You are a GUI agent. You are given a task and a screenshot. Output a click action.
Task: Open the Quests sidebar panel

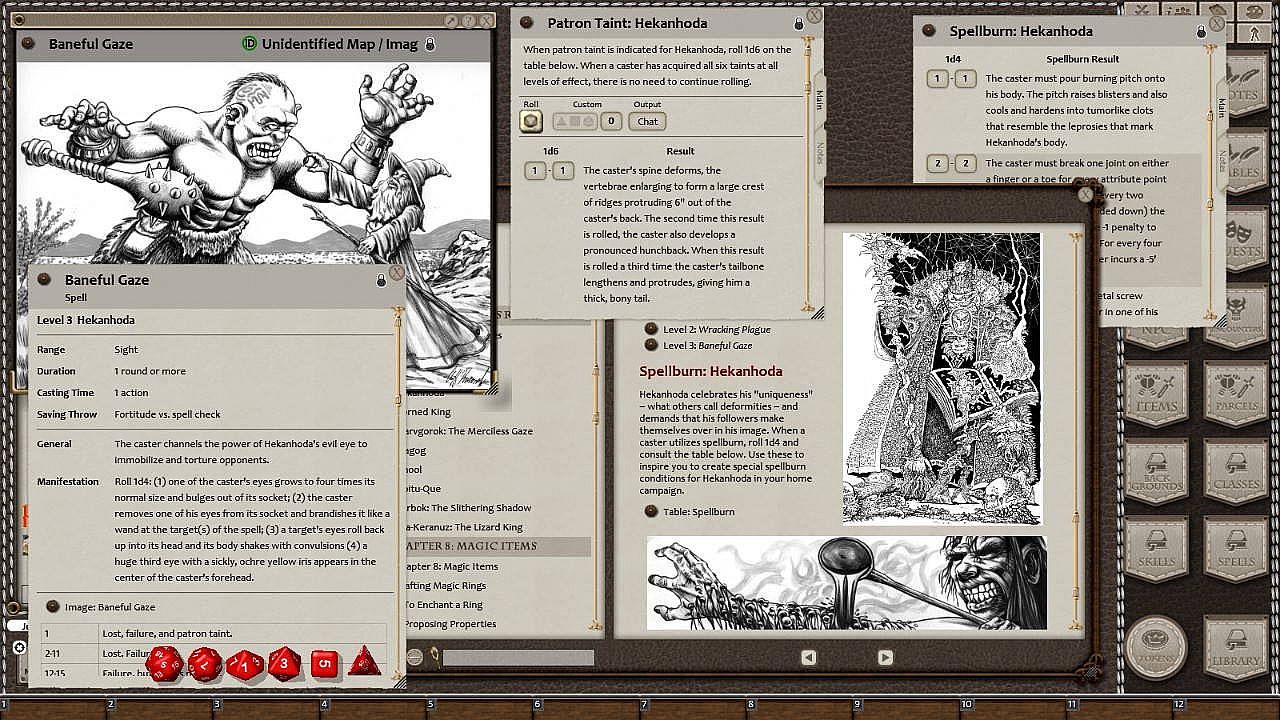point(1246,238)
